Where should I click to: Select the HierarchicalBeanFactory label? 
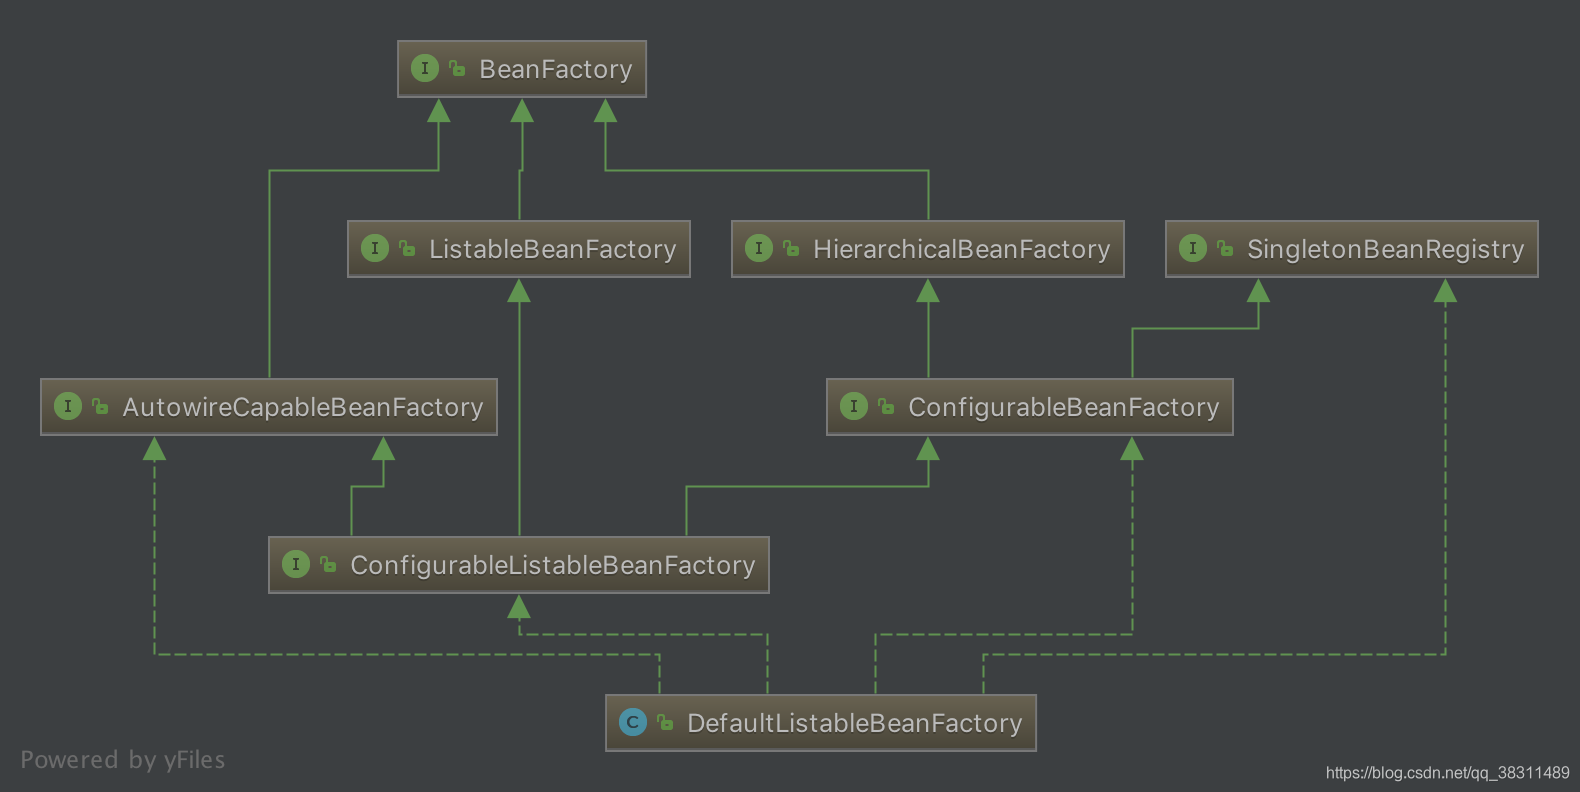tap(962, 249)
